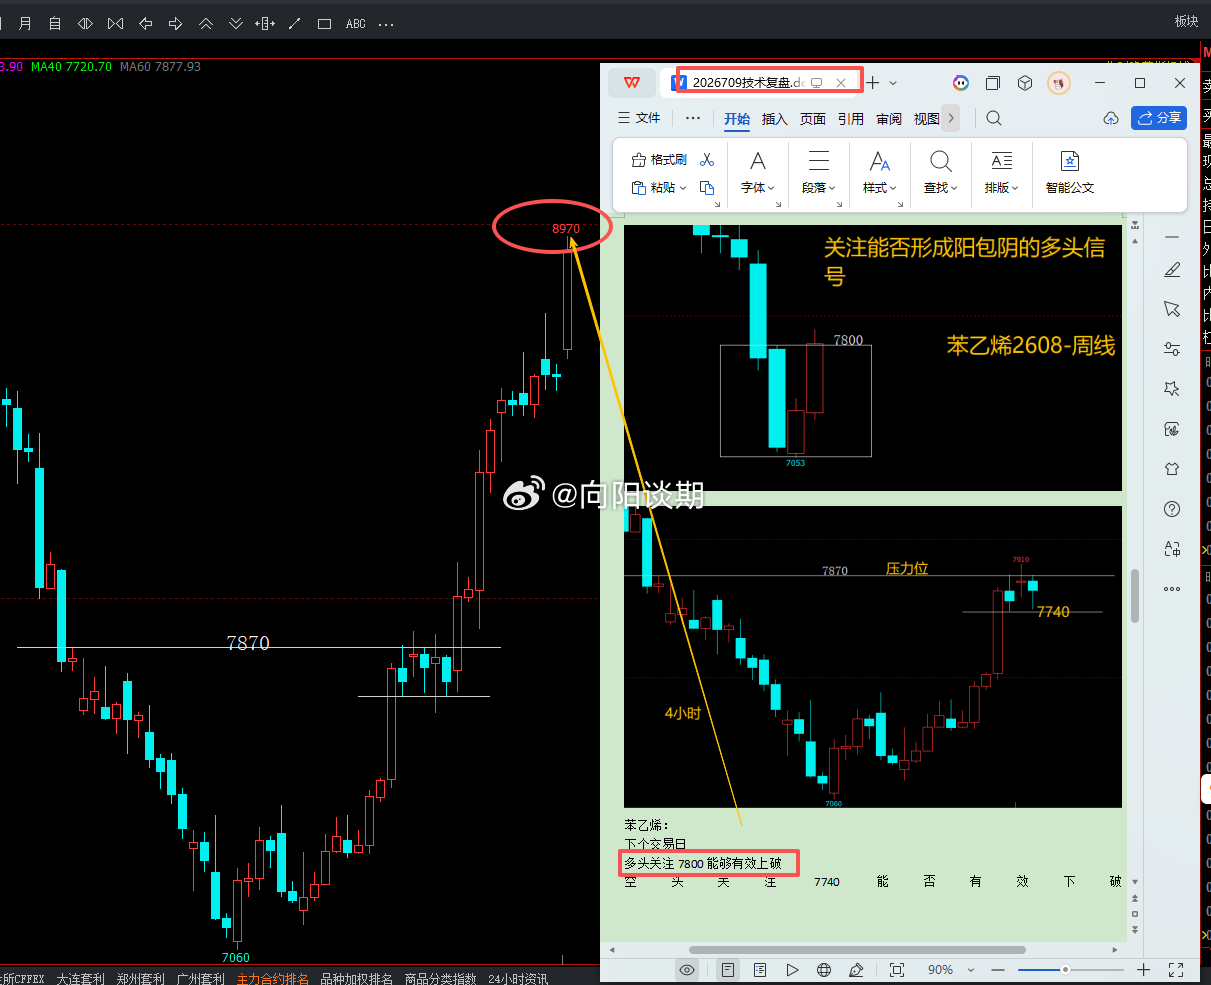Open more tools ellipsis in chart toolbar
The height and width of the screenshot is (985, 1211).
click(386, 23)
